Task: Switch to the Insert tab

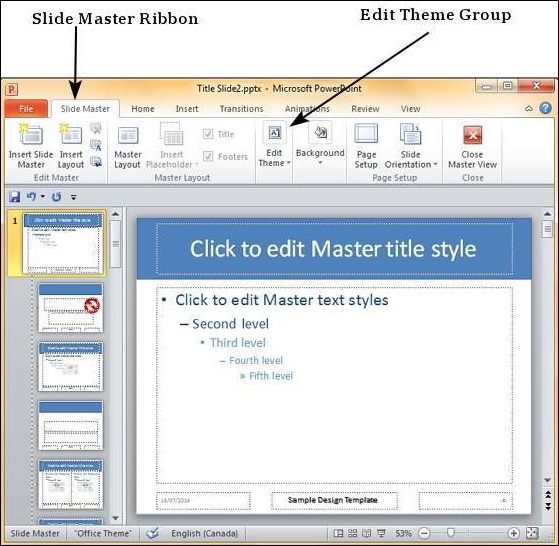Action: click(187, 109)
